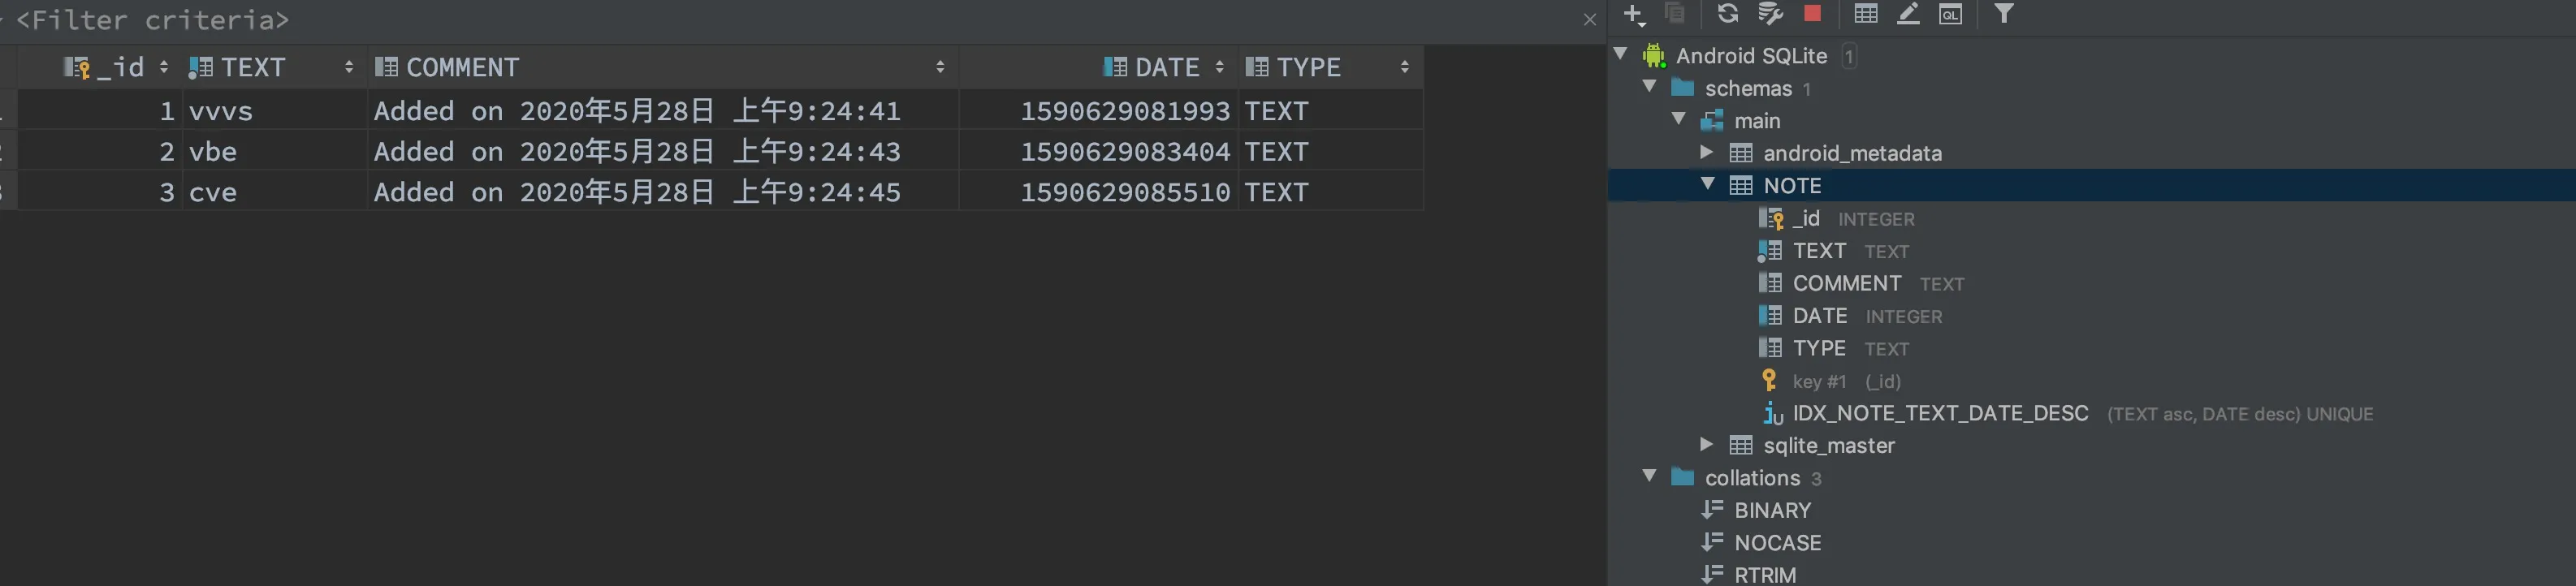Select the NOCASE collation entry
The height and width of the screenshot is (586, 2576).
pos(1777,542)
